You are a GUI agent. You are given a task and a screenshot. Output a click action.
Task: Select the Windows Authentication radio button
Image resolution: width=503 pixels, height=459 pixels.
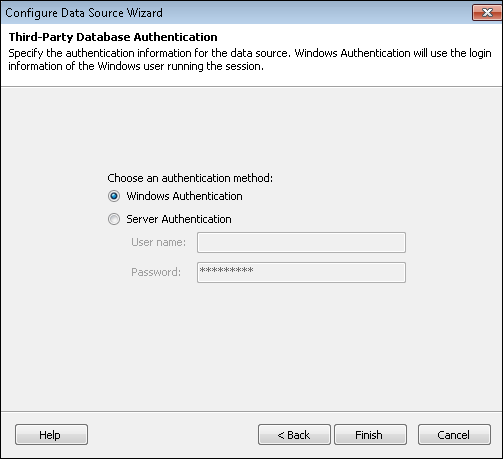click(114, 196)
